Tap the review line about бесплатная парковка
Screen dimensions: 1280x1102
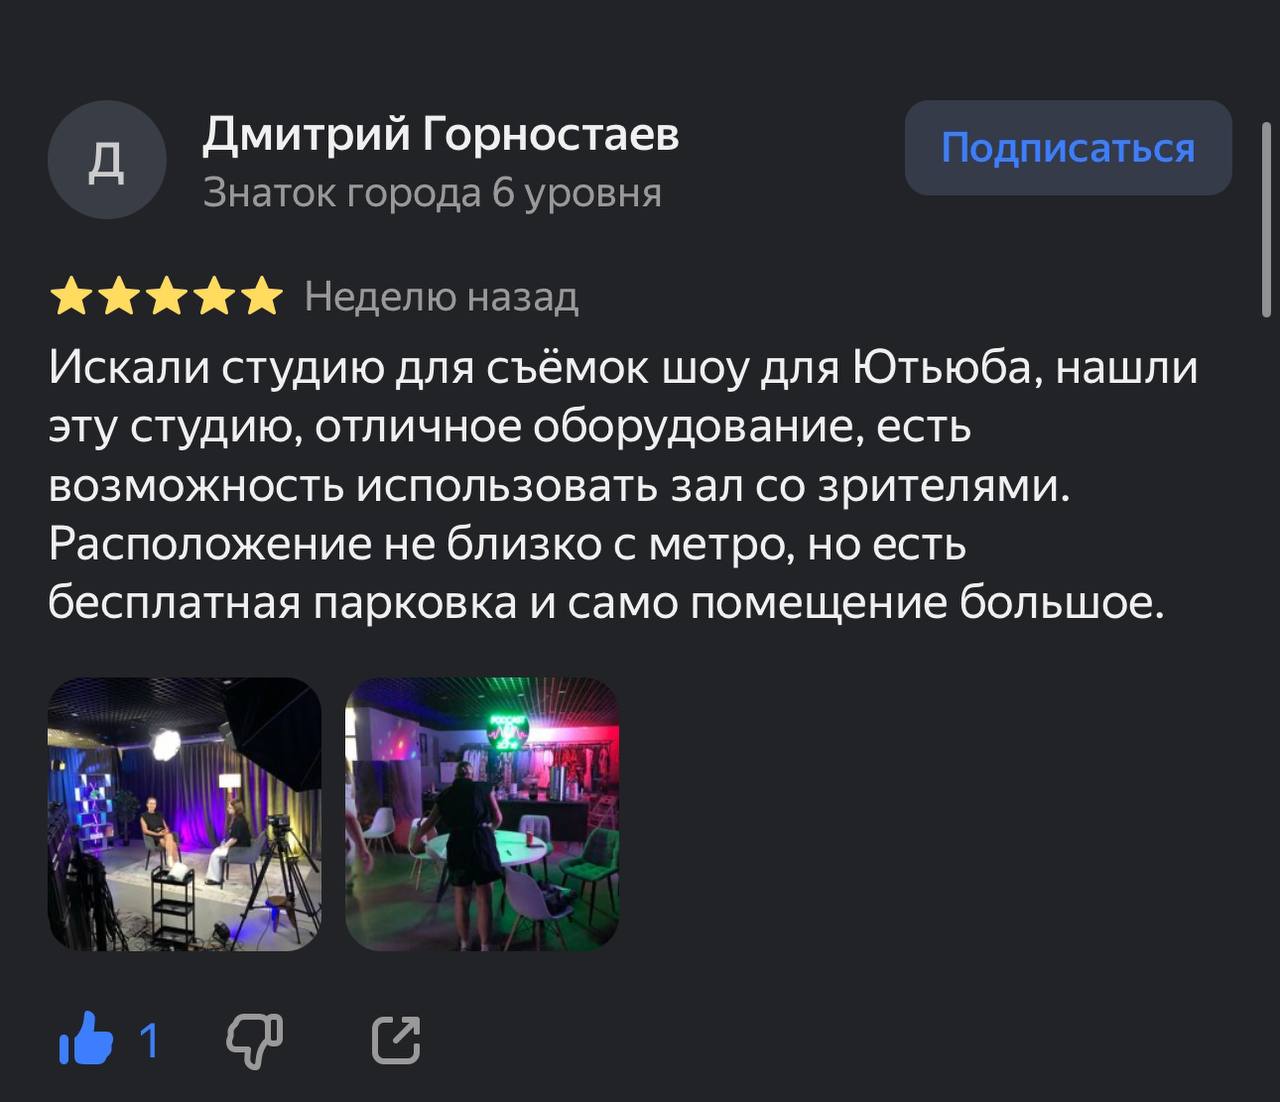(x=607, y=603)
